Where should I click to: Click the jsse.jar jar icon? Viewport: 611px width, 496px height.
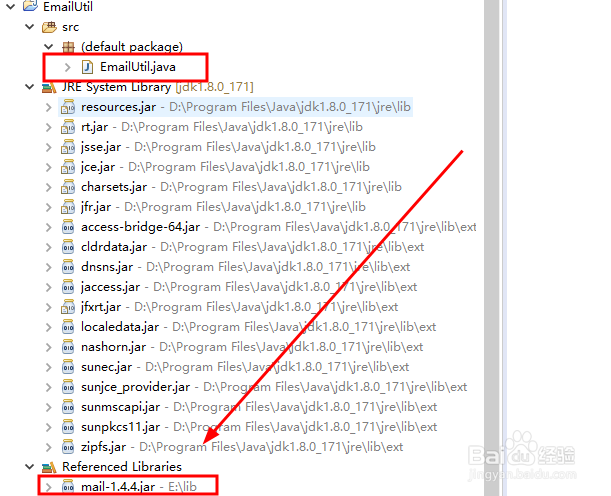pyautogui.click(x=68, y=147)
